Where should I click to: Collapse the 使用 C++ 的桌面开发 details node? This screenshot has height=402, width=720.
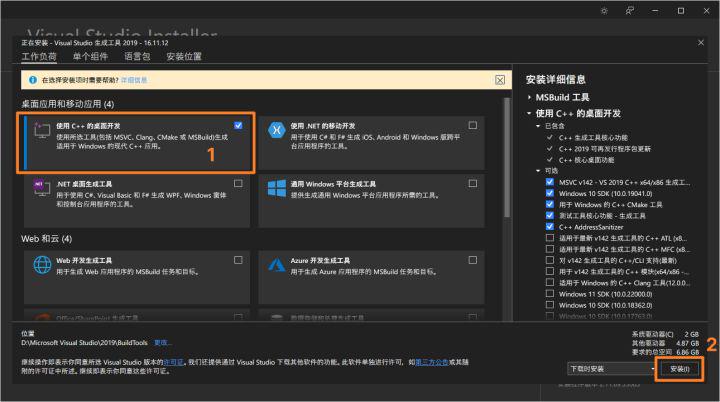click(x=529, y=113)
